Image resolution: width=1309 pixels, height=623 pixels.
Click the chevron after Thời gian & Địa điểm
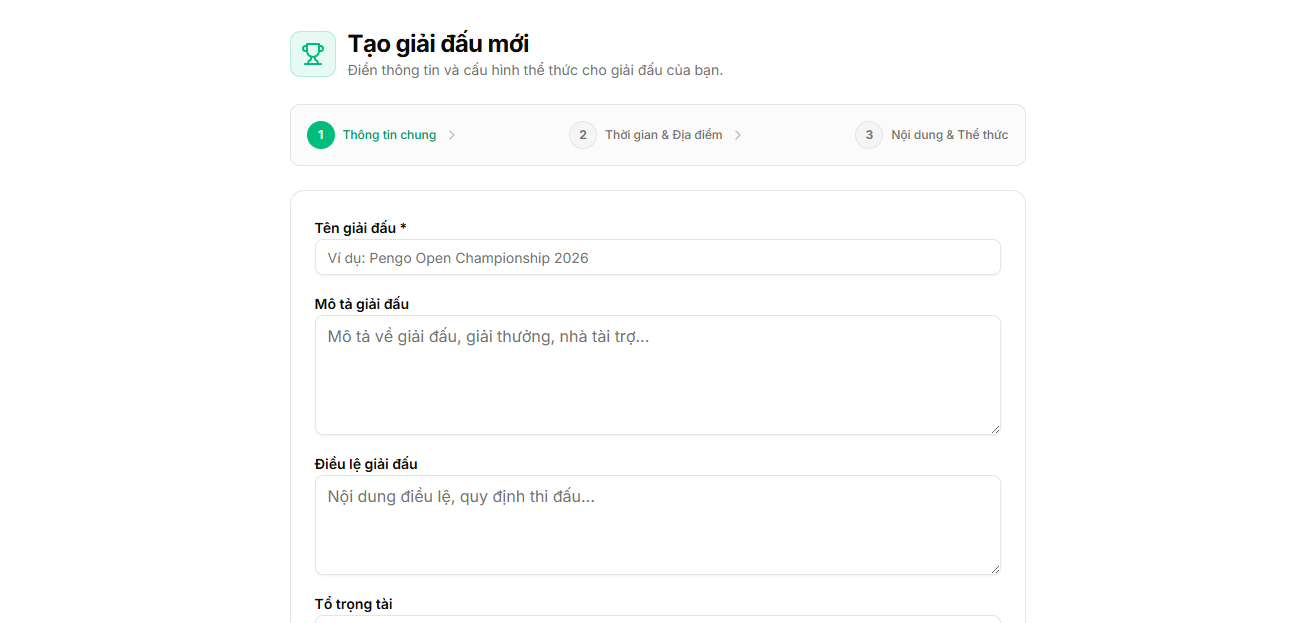point(738,135)
